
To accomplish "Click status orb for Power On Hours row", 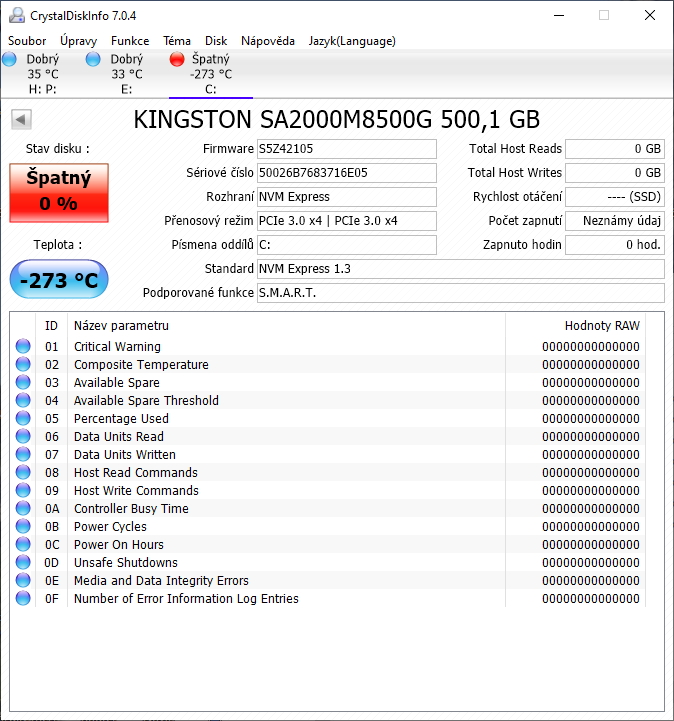I will (x=23, y=544).
